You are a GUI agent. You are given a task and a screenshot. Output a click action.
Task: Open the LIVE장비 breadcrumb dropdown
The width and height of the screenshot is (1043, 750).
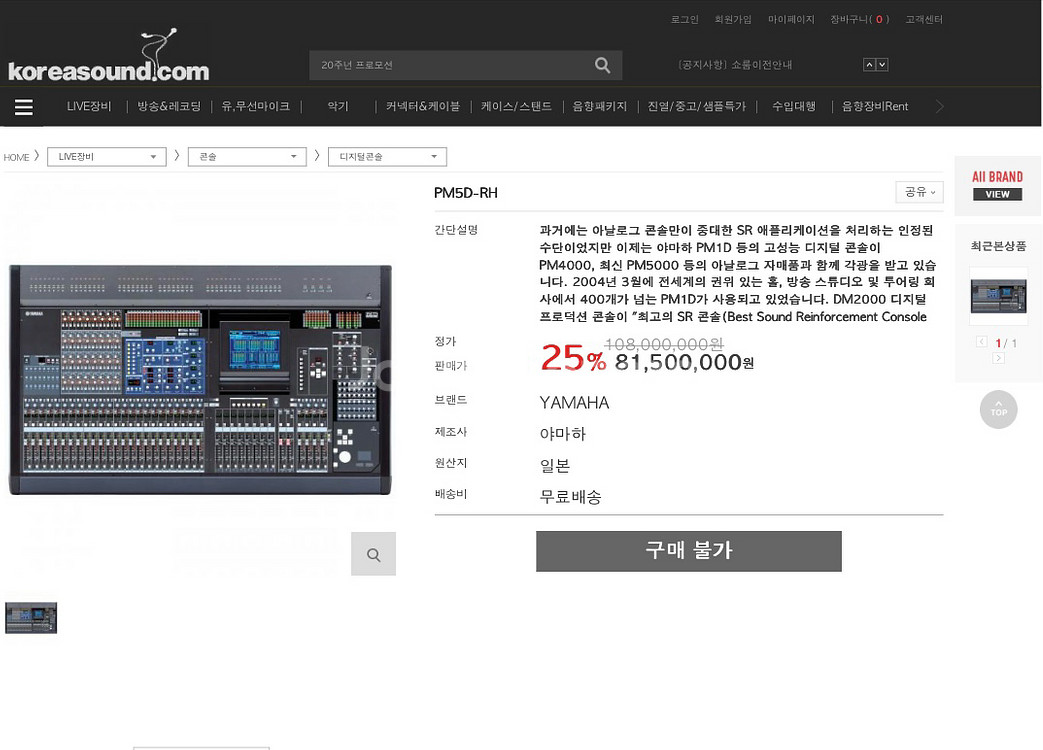106,156
